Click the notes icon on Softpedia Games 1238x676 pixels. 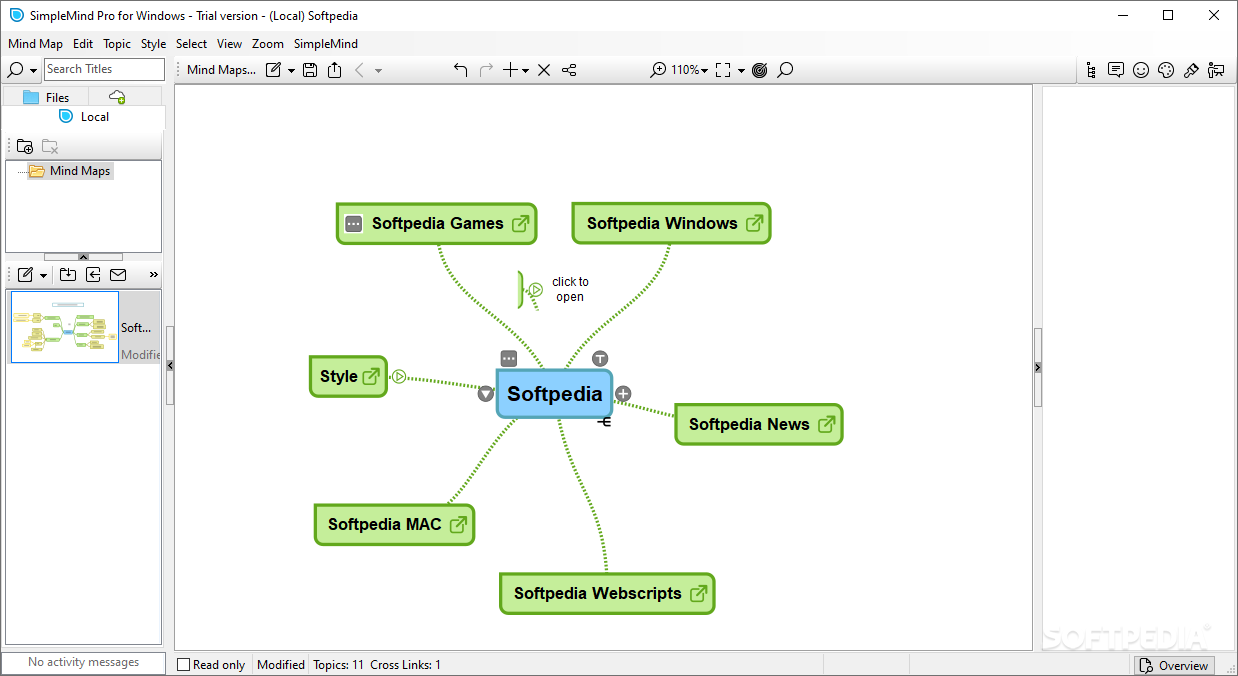point(353,224)
